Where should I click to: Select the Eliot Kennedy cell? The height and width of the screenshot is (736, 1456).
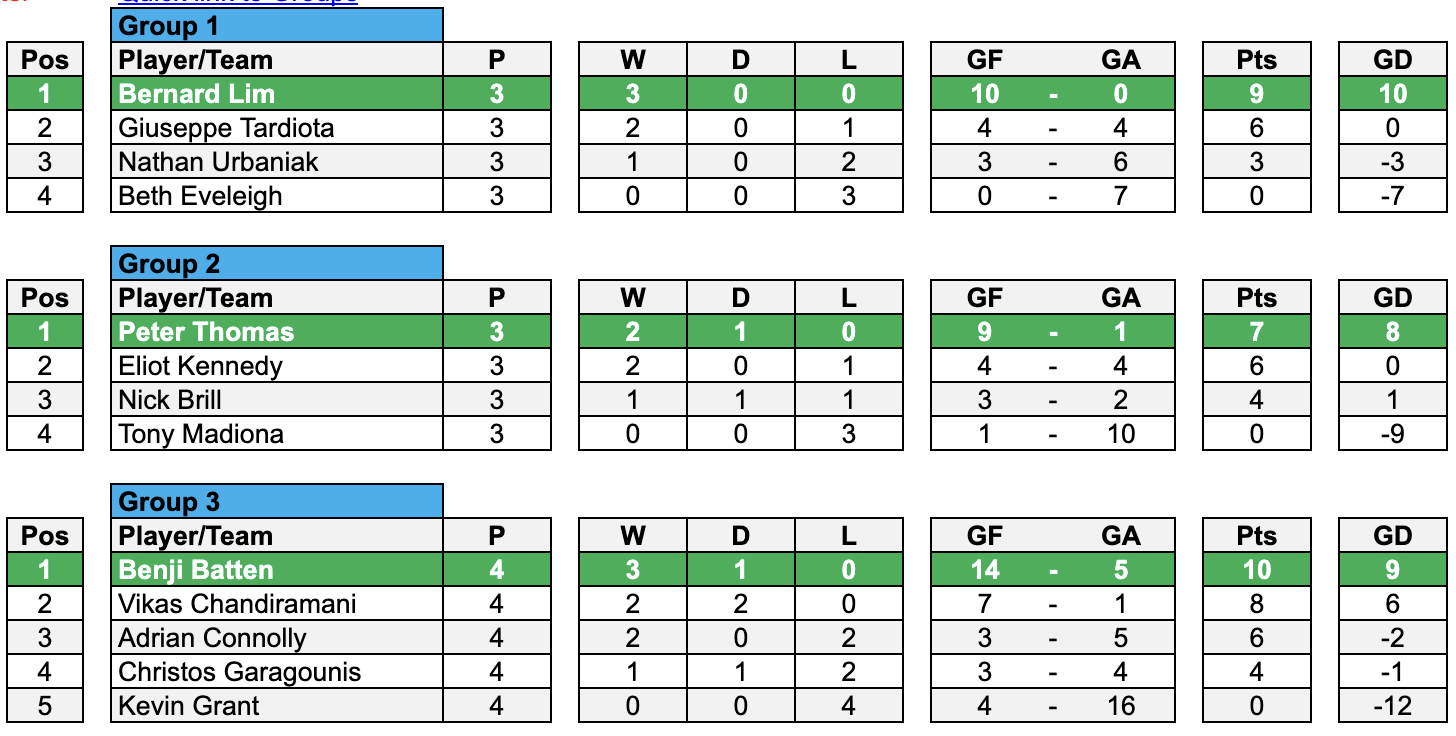277,366
